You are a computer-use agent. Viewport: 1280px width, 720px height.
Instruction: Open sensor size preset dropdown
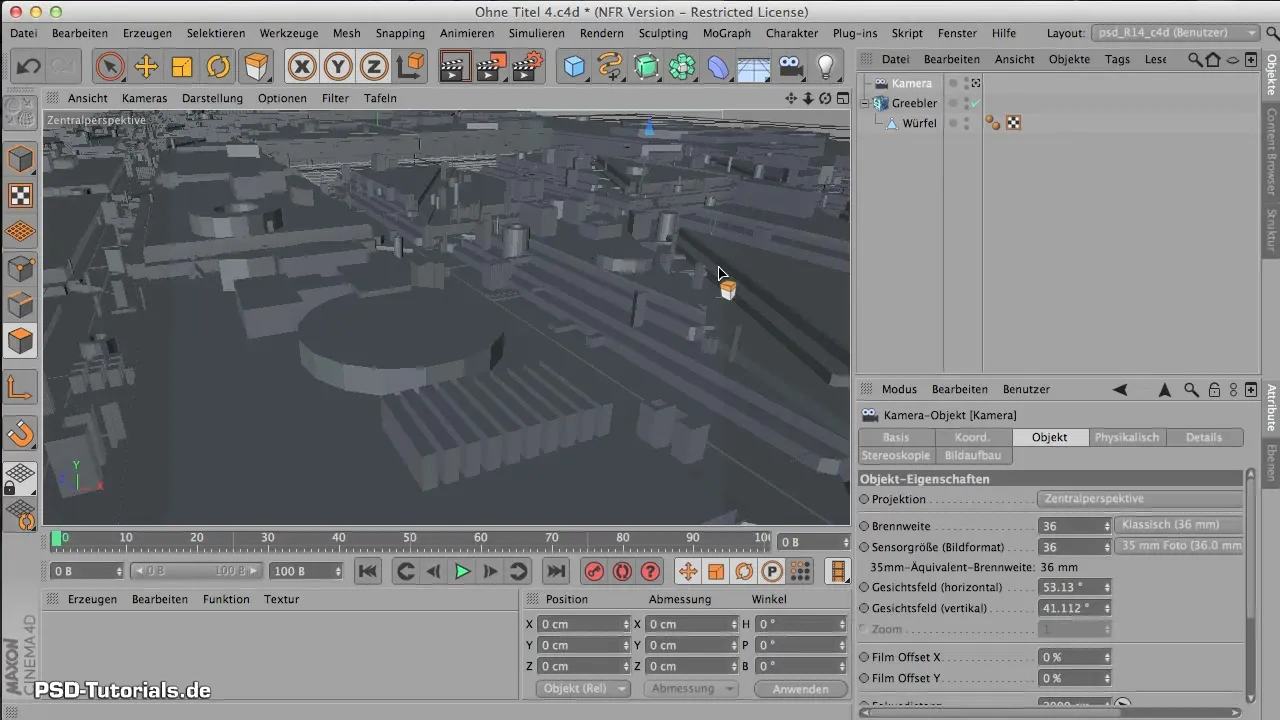tap(1179, 547)
